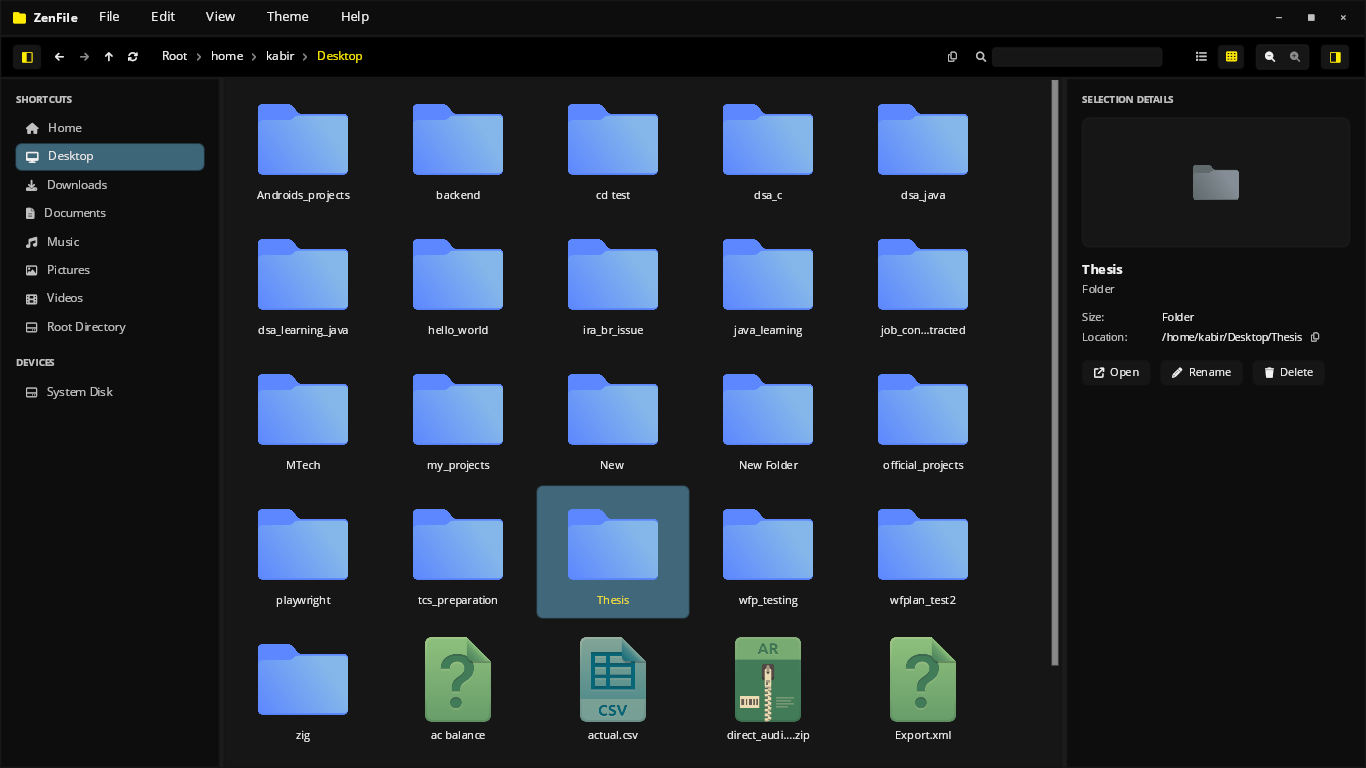Click the search magnifier icon
Viewport: 1366px width, 768px height.
pyautogui.click(x=981, y=57)
